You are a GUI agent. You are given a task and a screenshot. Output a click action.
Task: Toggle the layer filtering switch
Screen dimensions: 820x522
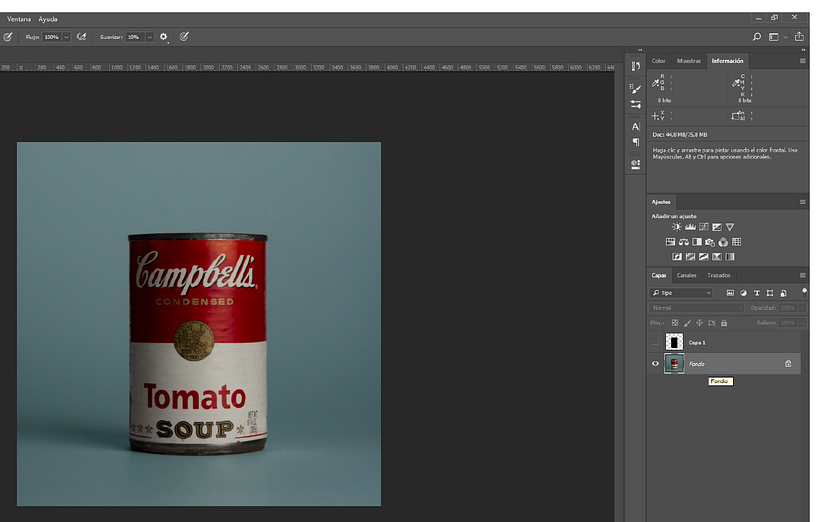804,292
